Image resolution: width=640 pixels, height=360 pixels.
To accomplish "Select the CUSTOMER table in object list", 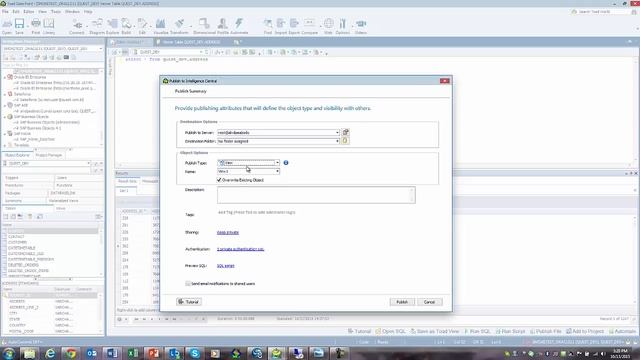I will coord(17,242).
